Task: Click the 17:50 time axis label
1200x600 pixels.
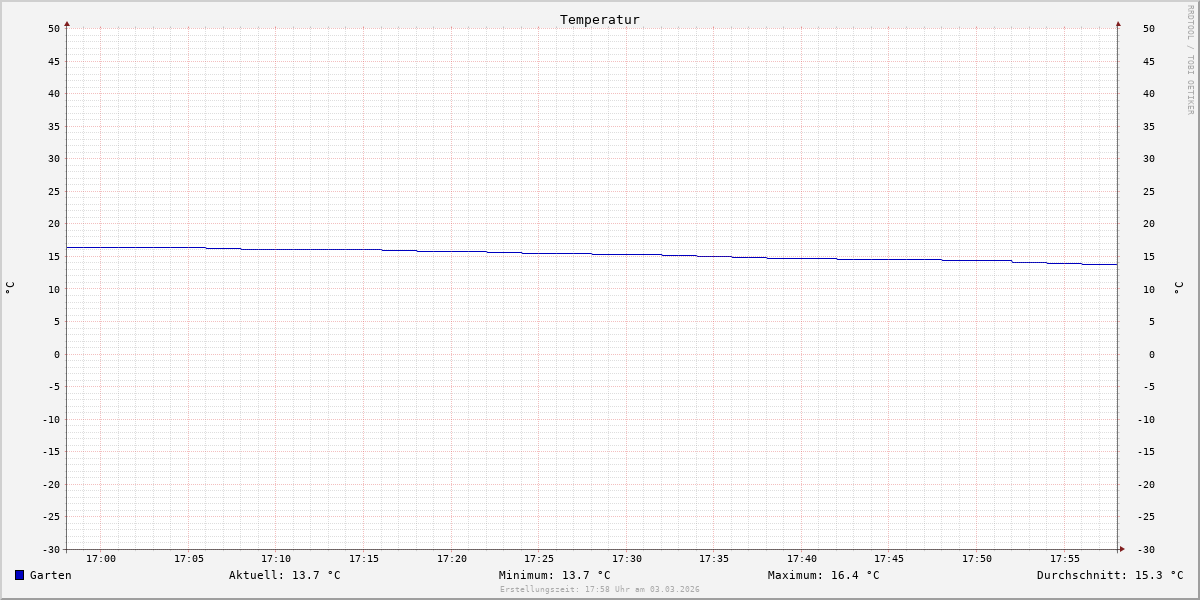Action: (977, 559)
